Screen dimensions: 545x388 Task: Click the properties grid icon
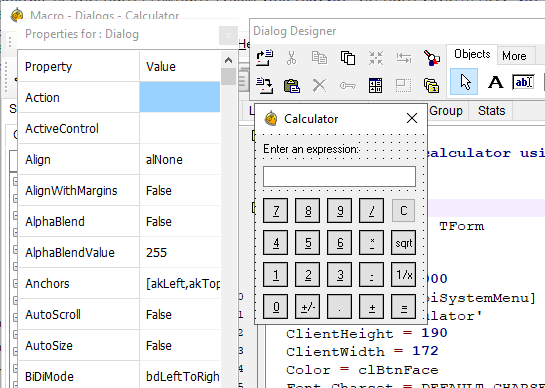(x=376, y=85)
